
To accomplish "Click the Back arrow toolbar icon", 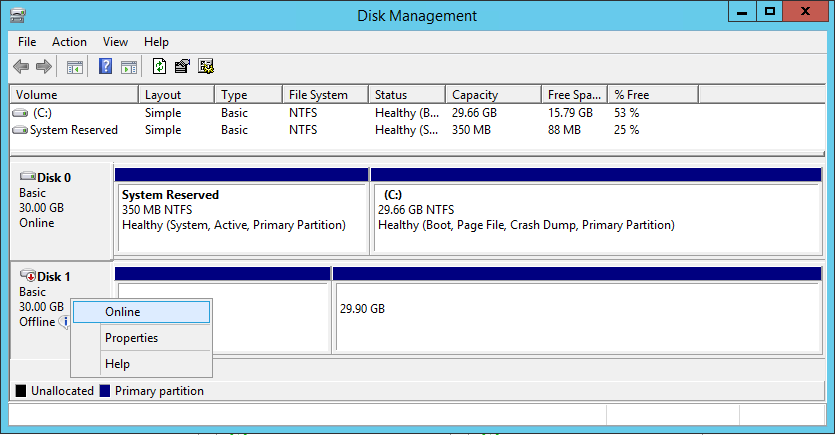I will click(x=21, y=67).
